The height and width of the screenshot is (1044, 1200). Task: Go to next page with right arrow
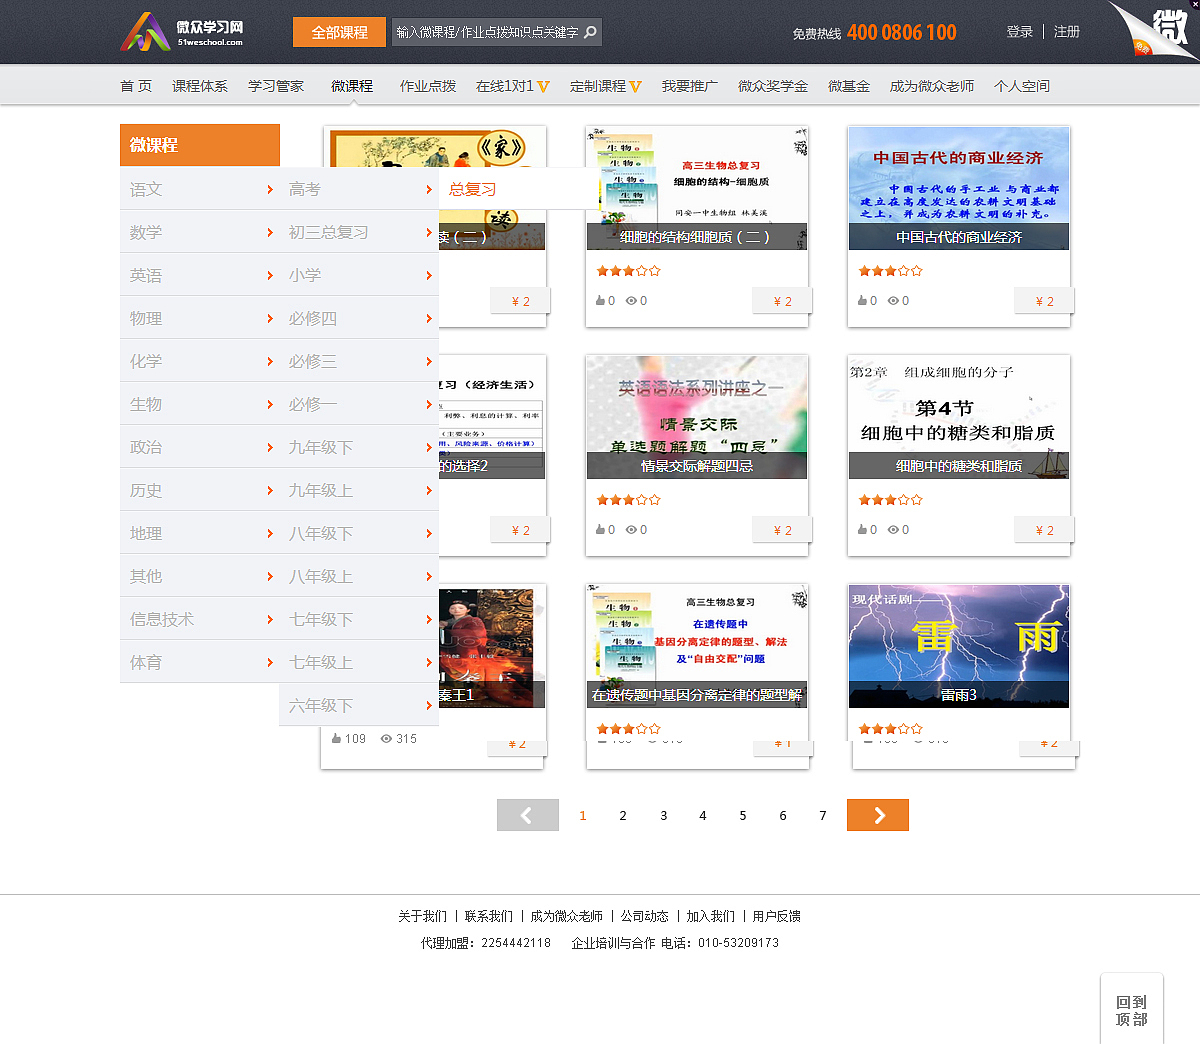878,815
